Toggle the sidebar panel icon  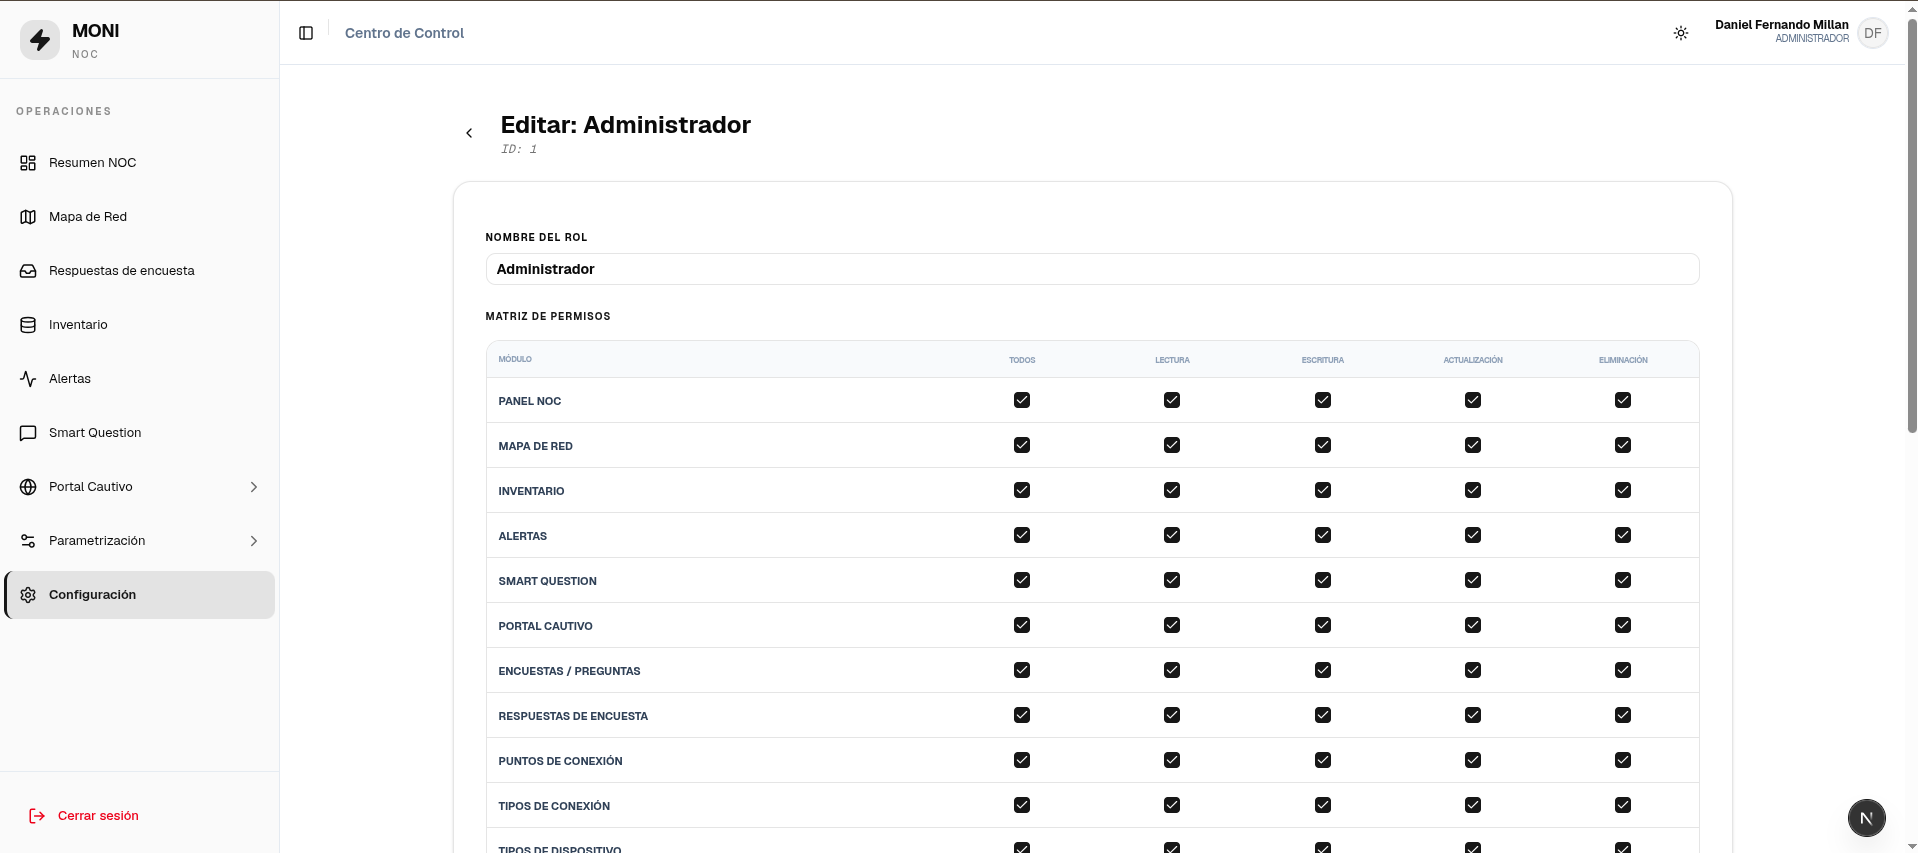[x=306, y=33]
